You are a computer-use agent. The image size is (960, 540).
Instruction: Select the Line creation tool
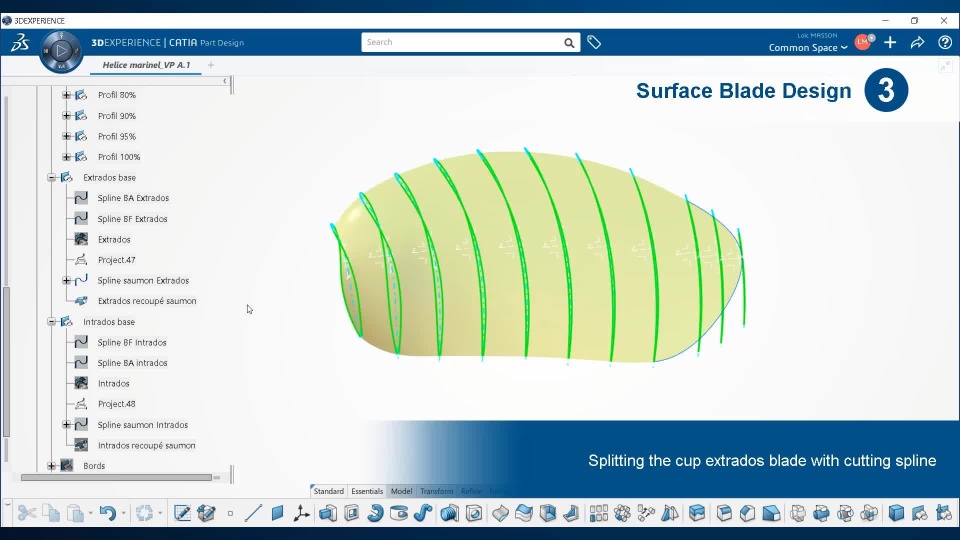coord(253,513)
